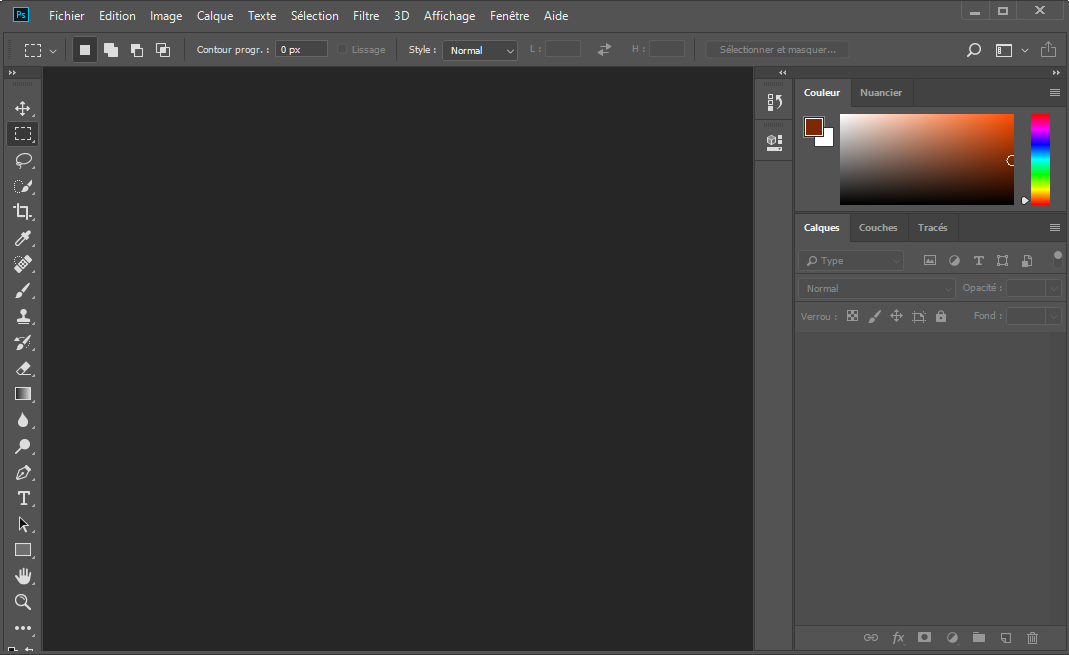Open the Fond dropdown arrow
Screen dimensions: 1069x655
coord(1053,316)
